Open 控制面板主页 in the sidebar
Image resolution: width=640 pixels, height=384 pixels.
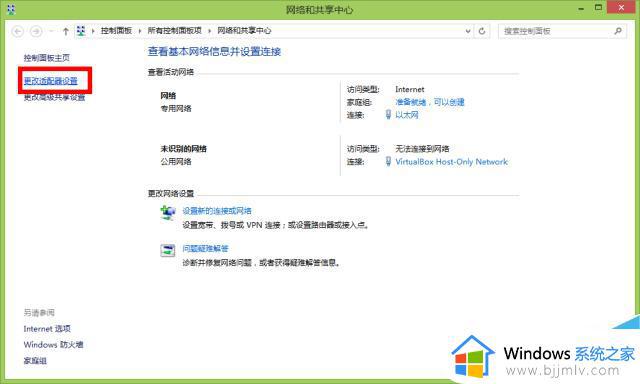(47, 58)
